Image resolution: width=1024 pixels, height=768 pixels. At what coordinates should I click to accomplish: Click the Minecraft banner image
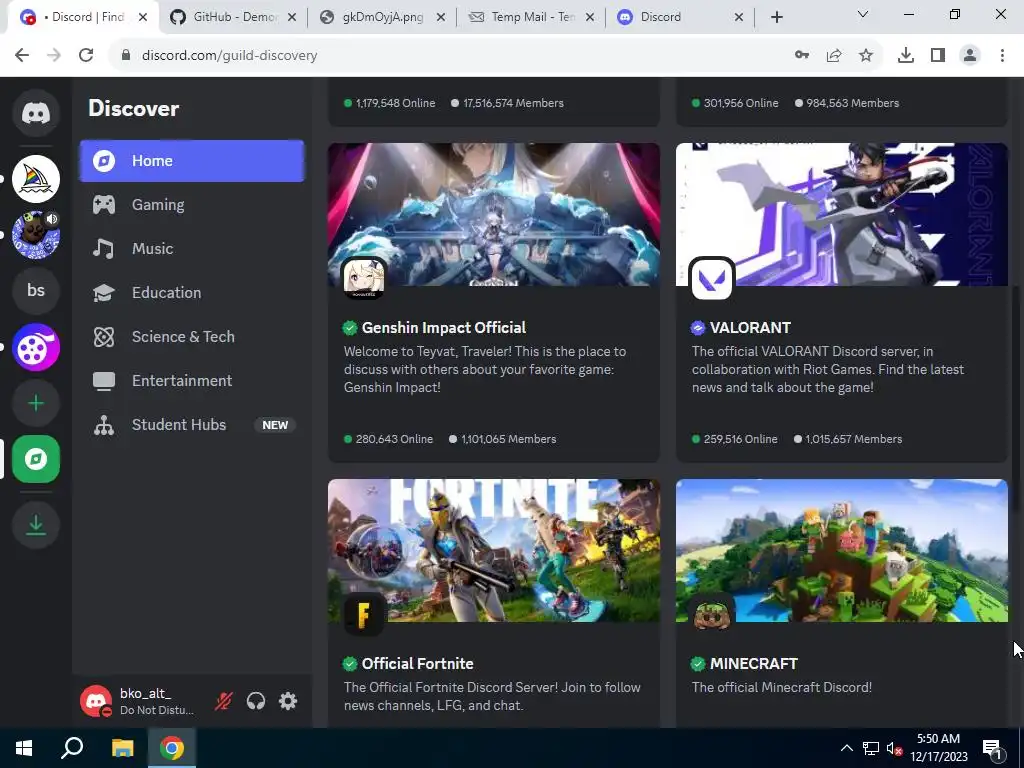[842, 550]
